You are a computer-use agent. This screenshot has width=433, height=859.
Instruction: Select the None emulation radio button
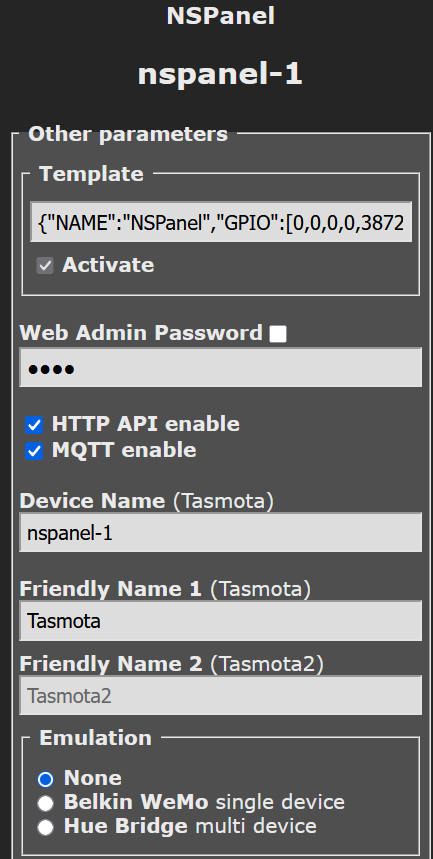pos(45,779)
